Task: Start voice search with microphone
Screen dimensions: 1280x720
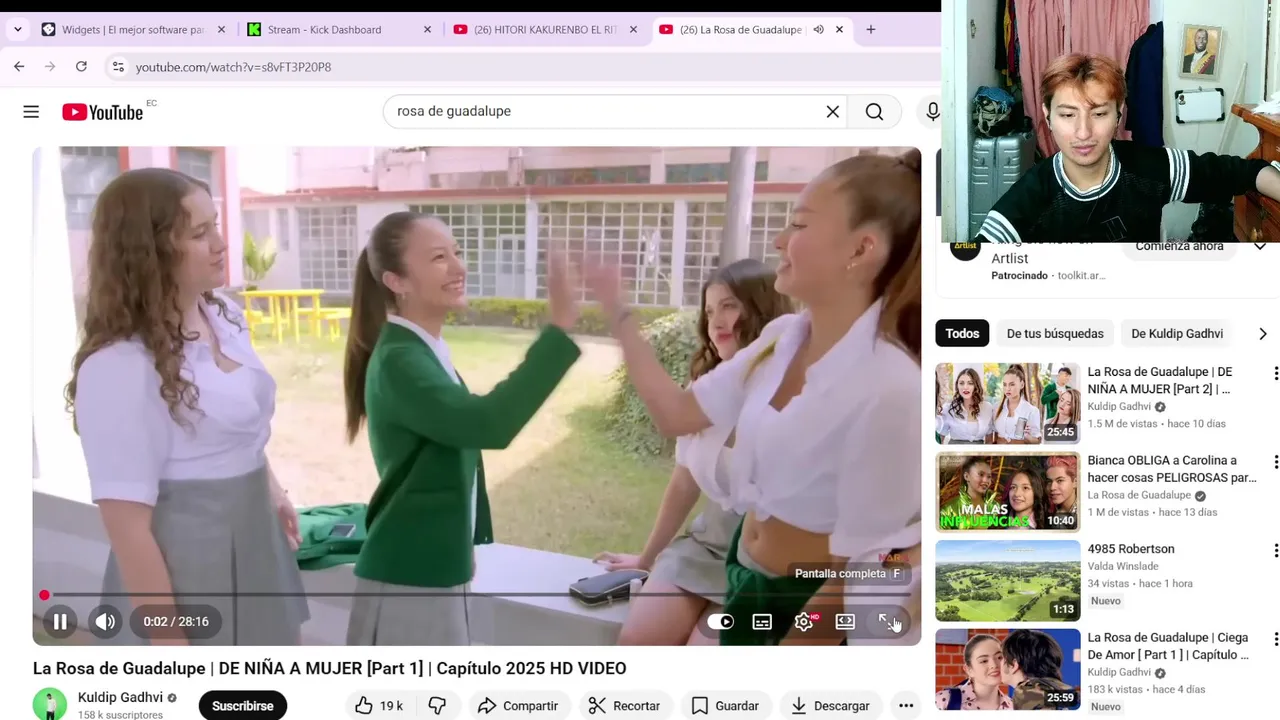Action: (931, 111)
